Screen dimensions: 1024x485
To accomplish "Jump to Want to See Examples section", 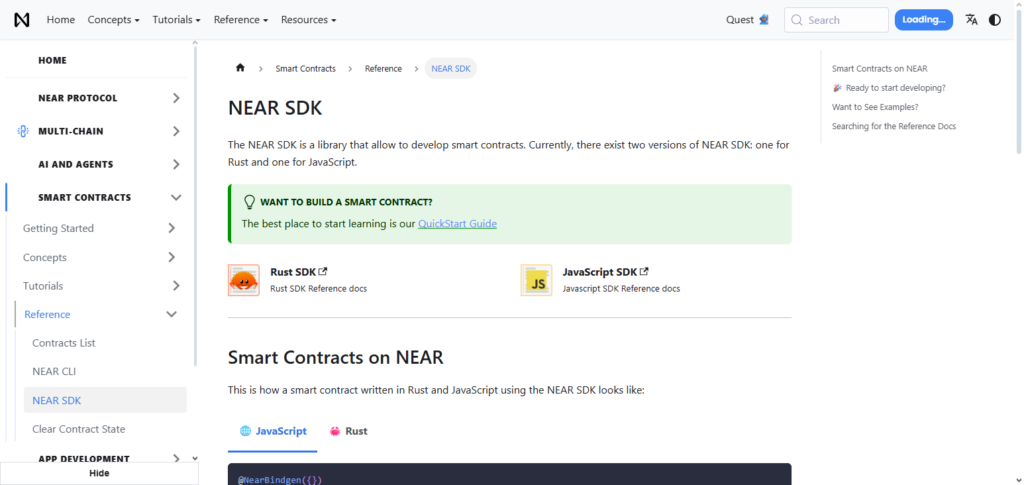I will click(x=875, y=107).
